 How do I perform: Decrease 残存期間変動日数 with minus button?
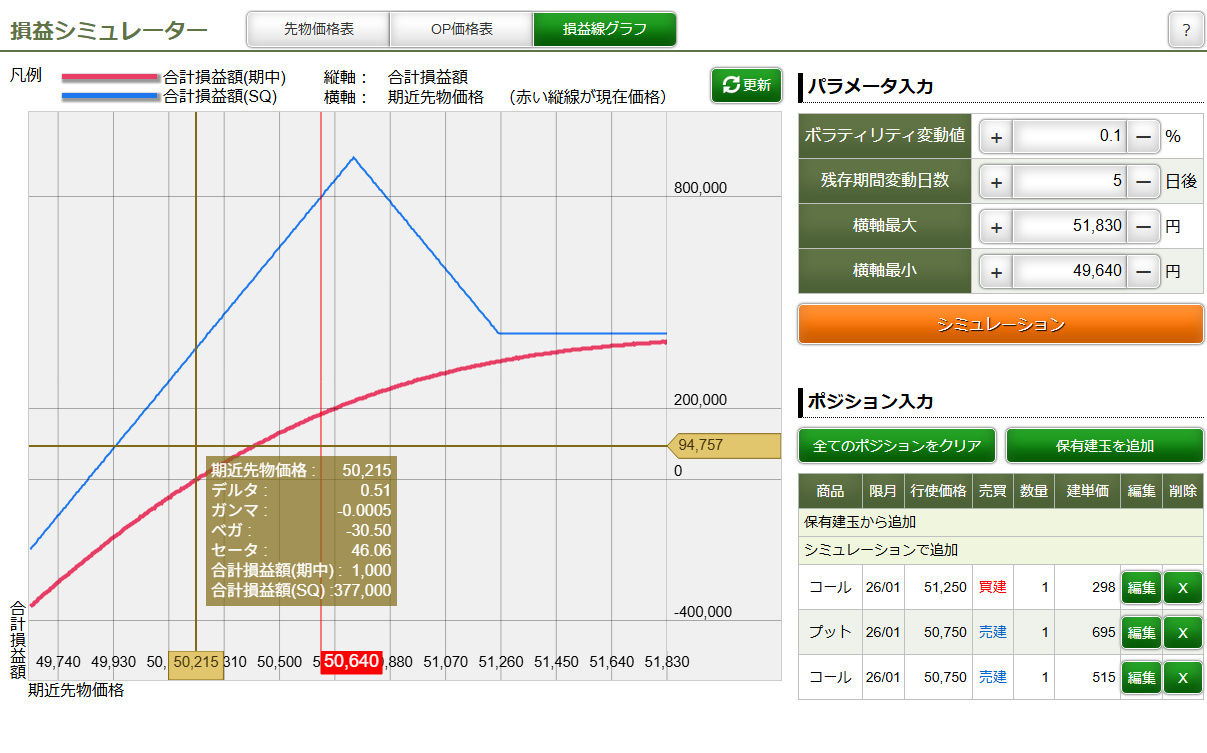[x=1143, y=181]
